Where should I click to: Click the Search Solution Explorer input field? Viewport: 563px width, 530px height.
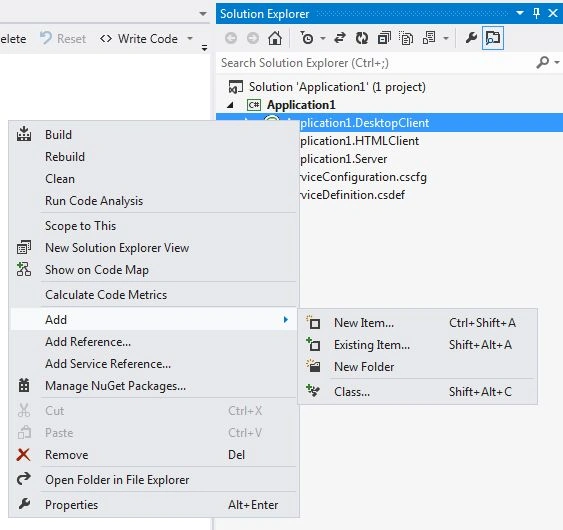[377, 63]
